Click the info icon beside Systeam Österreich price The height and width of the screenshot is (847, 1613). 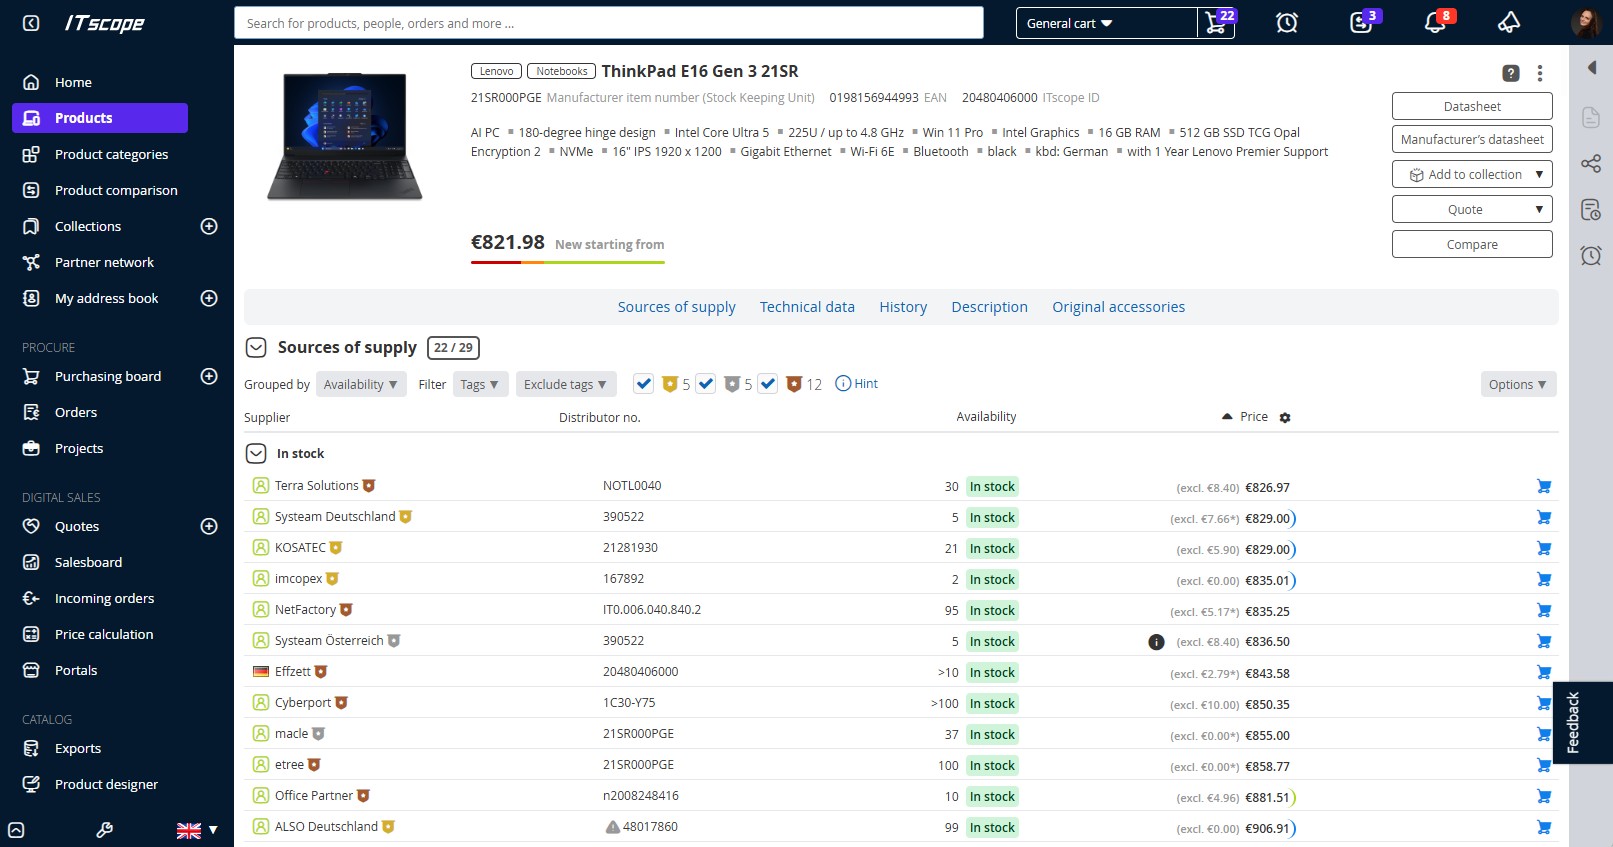click(1156, 642)
